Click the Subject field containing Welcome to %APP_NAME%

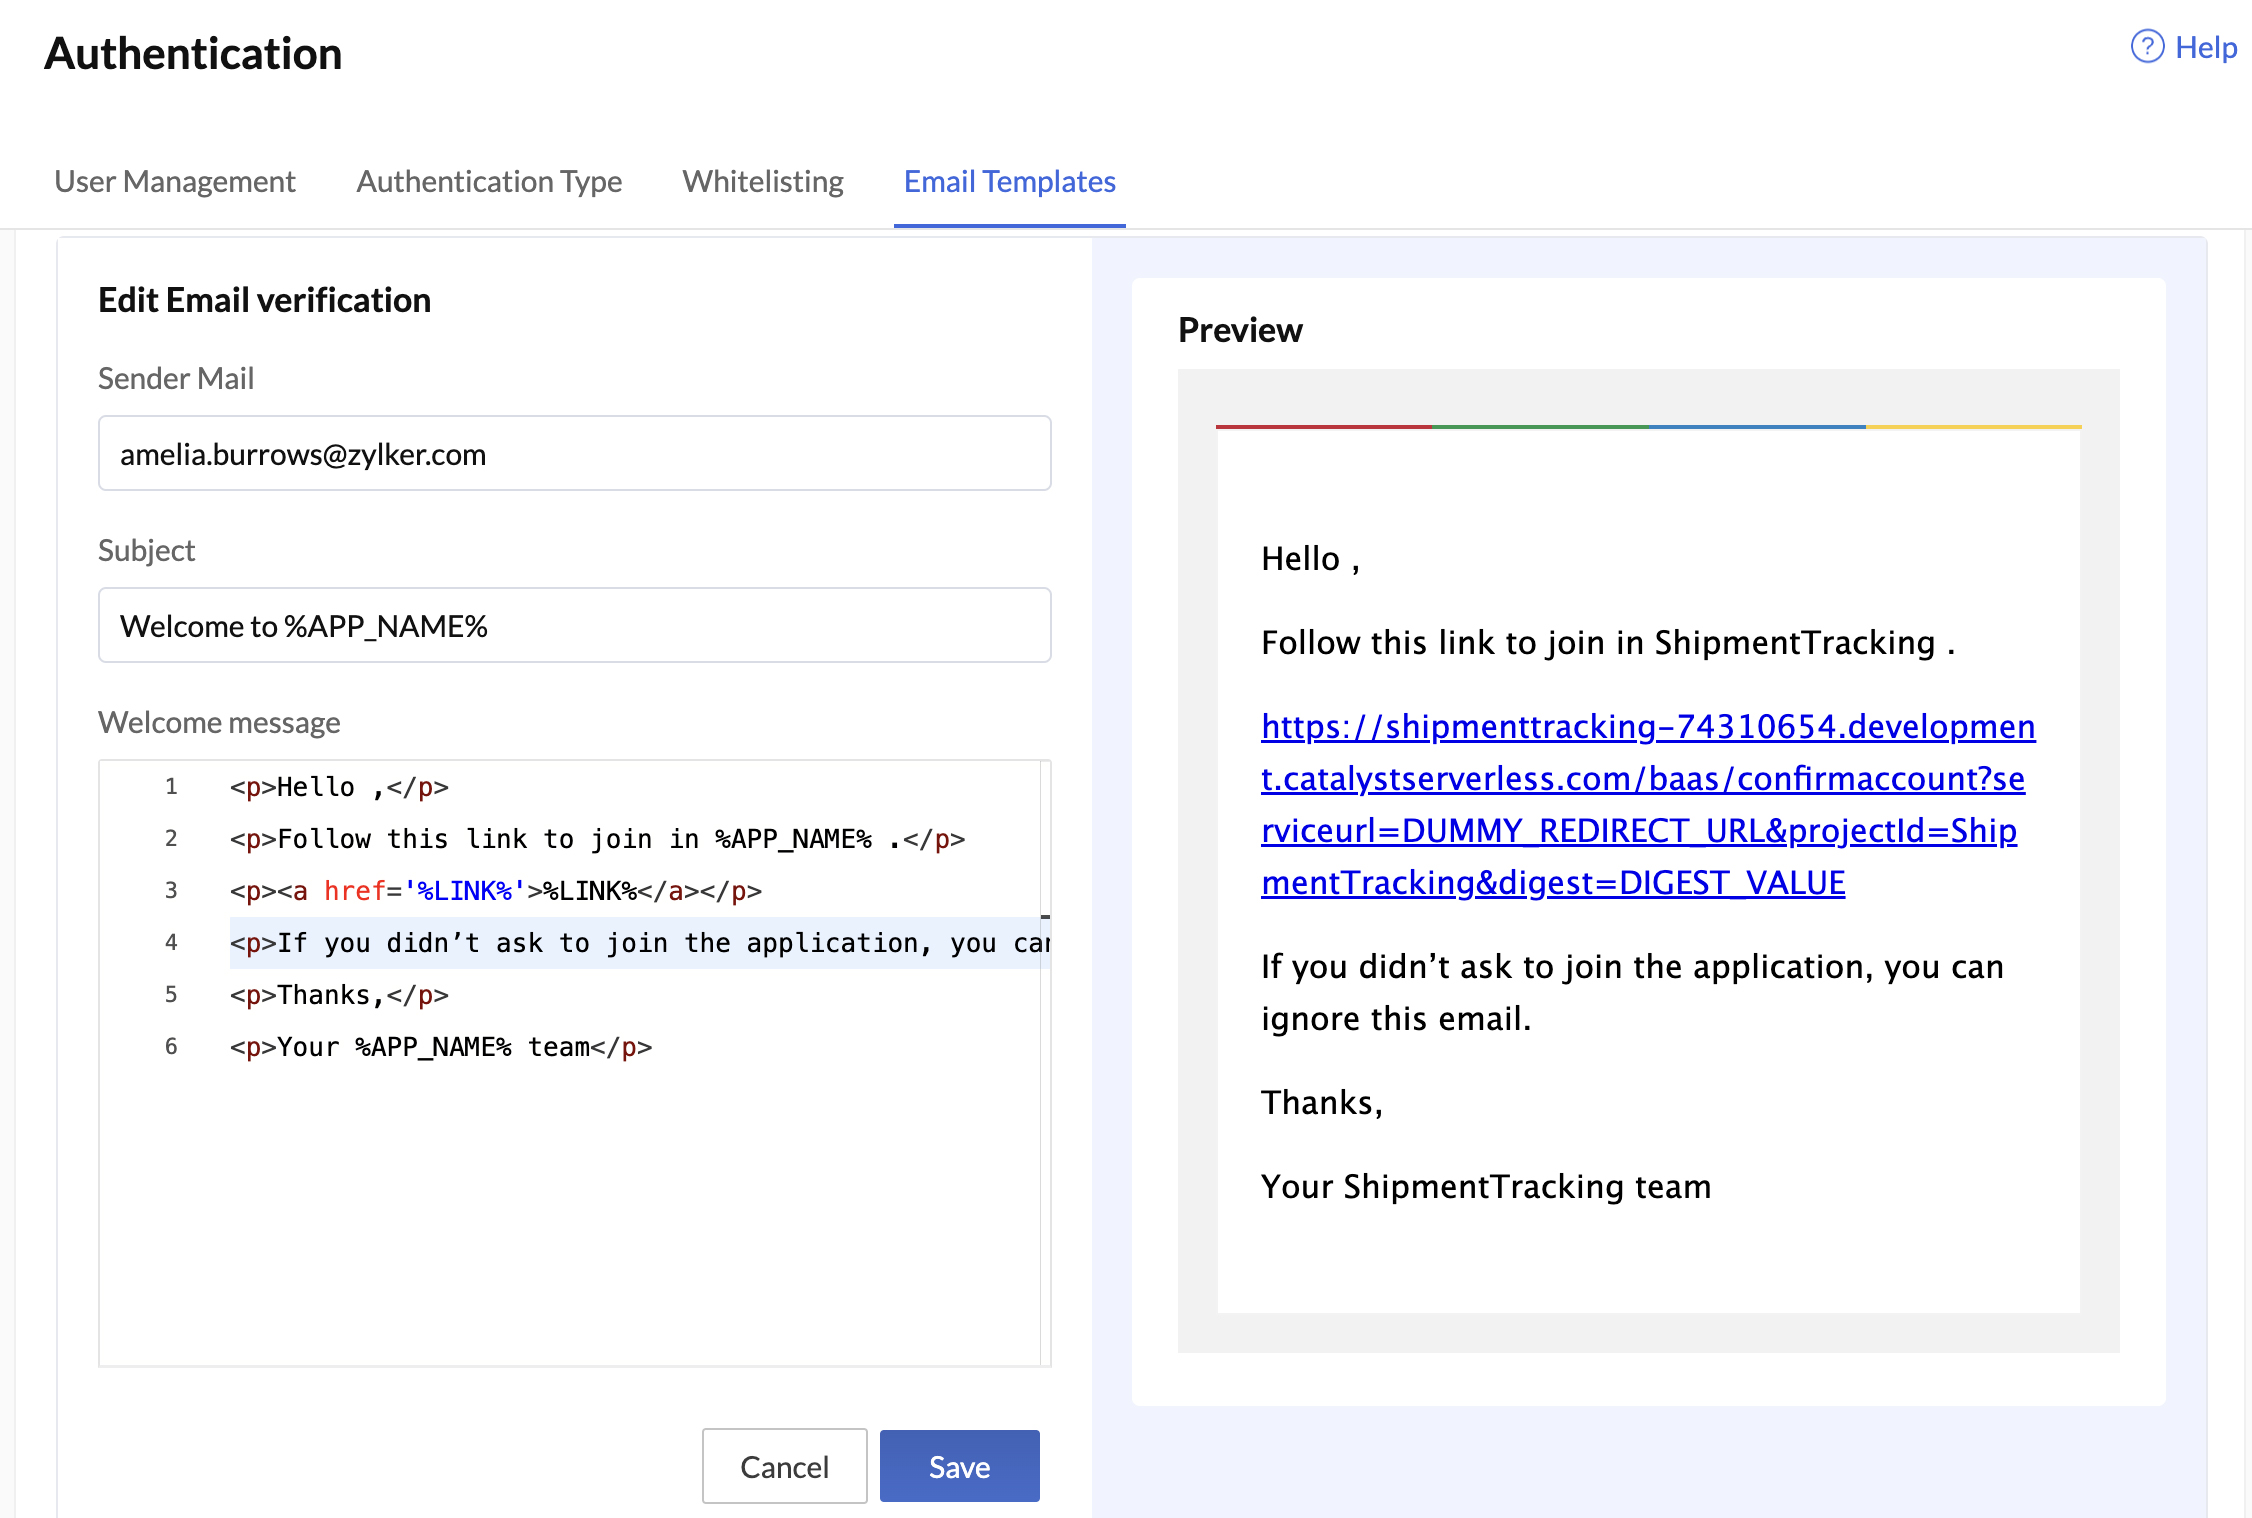pyautogui.click(x=574, y=625)
